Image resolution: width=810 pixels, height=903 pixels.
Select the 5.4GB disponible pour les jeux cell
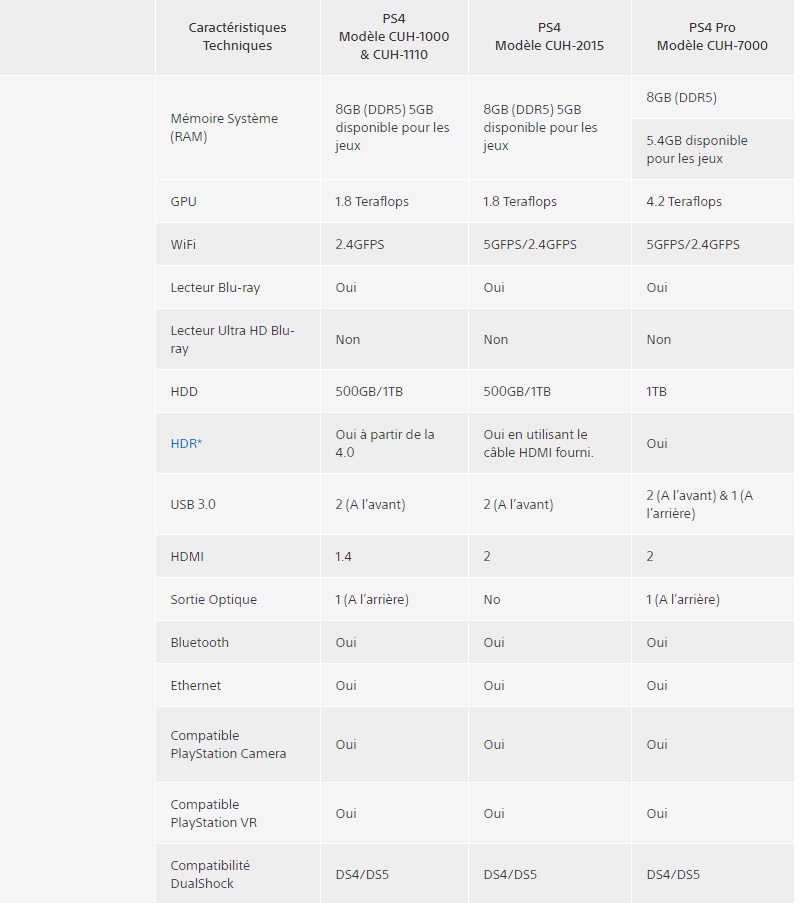point(697,149)
